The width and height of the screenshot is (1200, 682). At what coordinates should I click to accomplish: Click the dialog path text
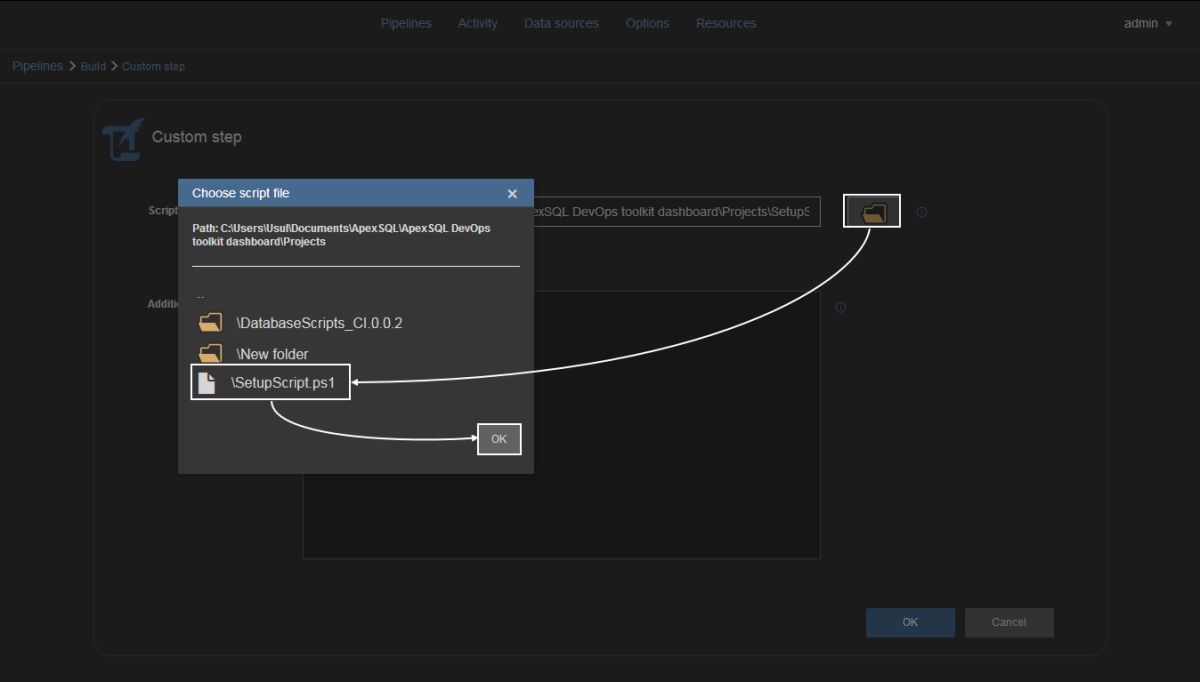click(341, 235)
